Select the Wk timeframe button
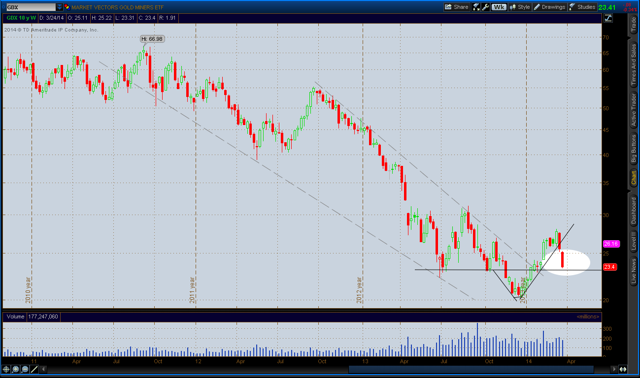 (498, 7)
